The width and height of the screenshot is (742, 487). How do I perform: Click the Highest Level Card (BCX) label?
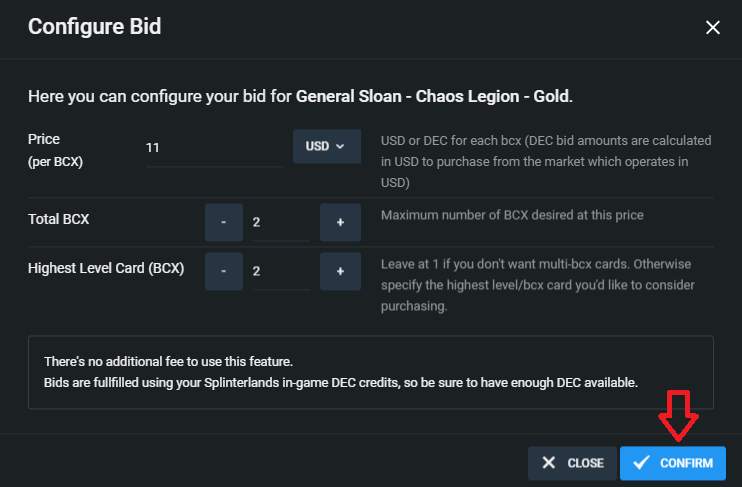106,268
